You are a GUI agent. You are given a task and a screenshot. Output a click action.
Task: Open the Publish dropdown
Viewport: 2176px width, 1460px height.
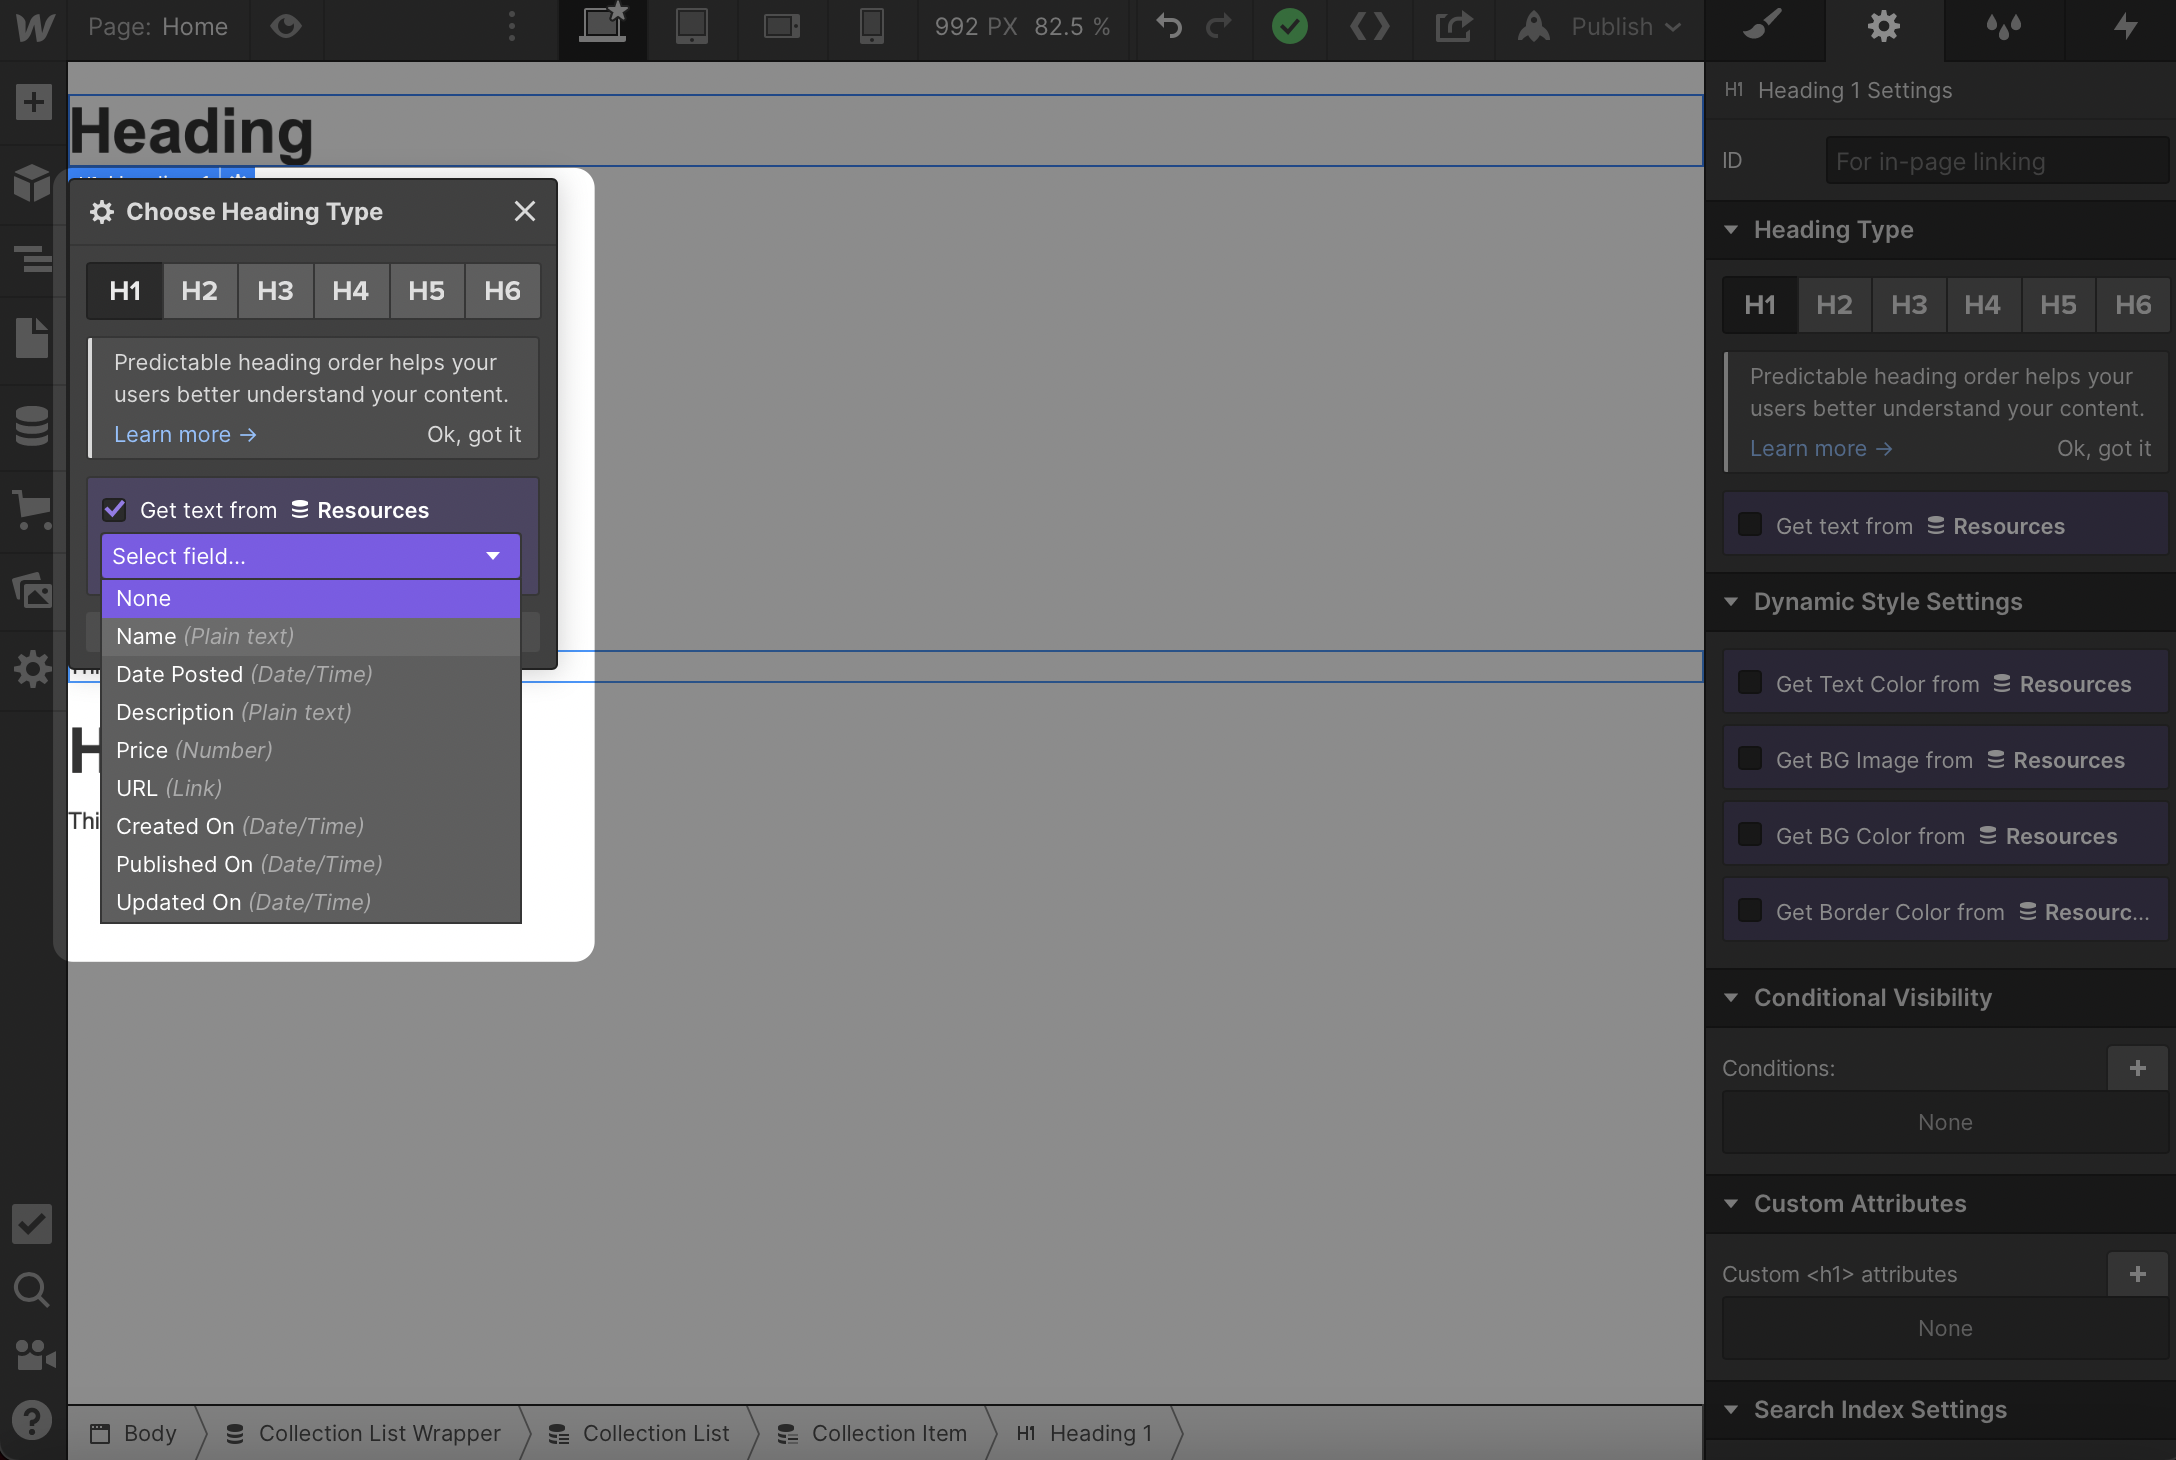[1625, 27]
